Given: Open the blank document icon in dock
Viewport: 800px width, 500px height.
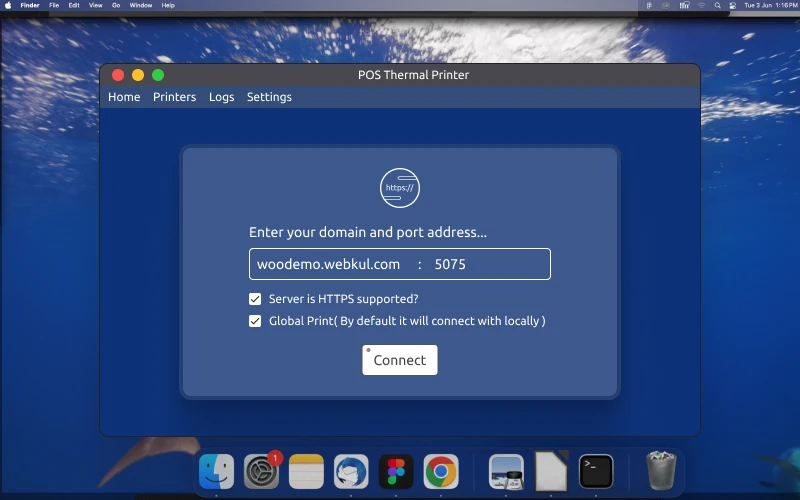Looking at the screenshot, I should click(x=551, y=470).
